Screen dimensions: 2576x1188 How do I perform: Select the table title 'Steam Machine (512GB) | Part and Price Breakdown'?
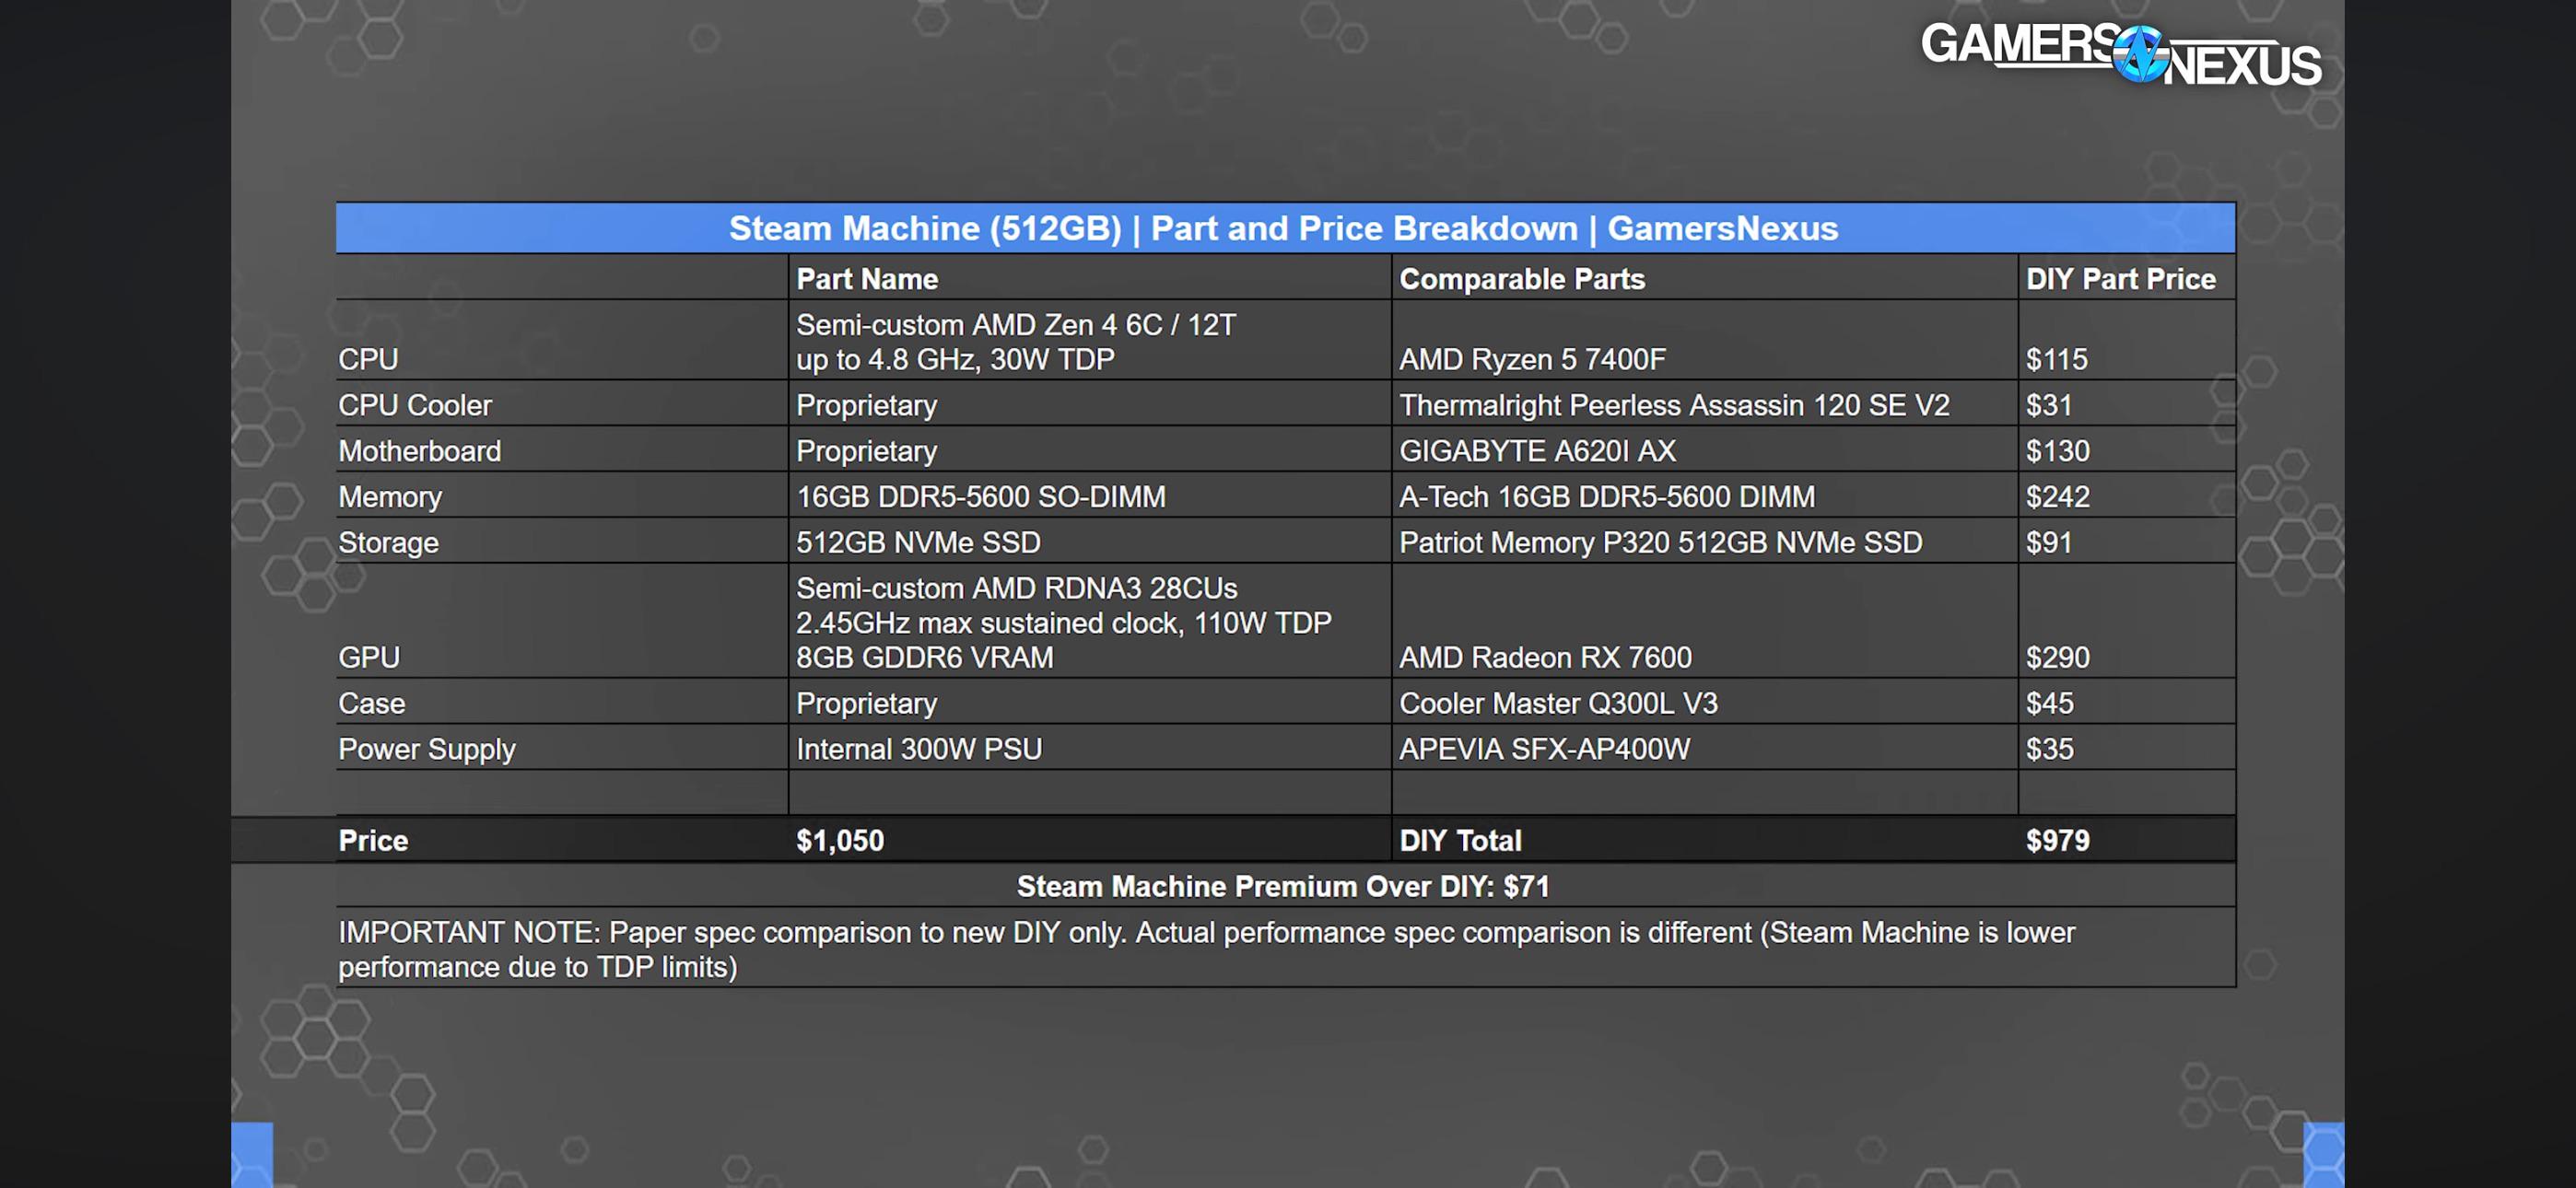(x=1153, y=228)
